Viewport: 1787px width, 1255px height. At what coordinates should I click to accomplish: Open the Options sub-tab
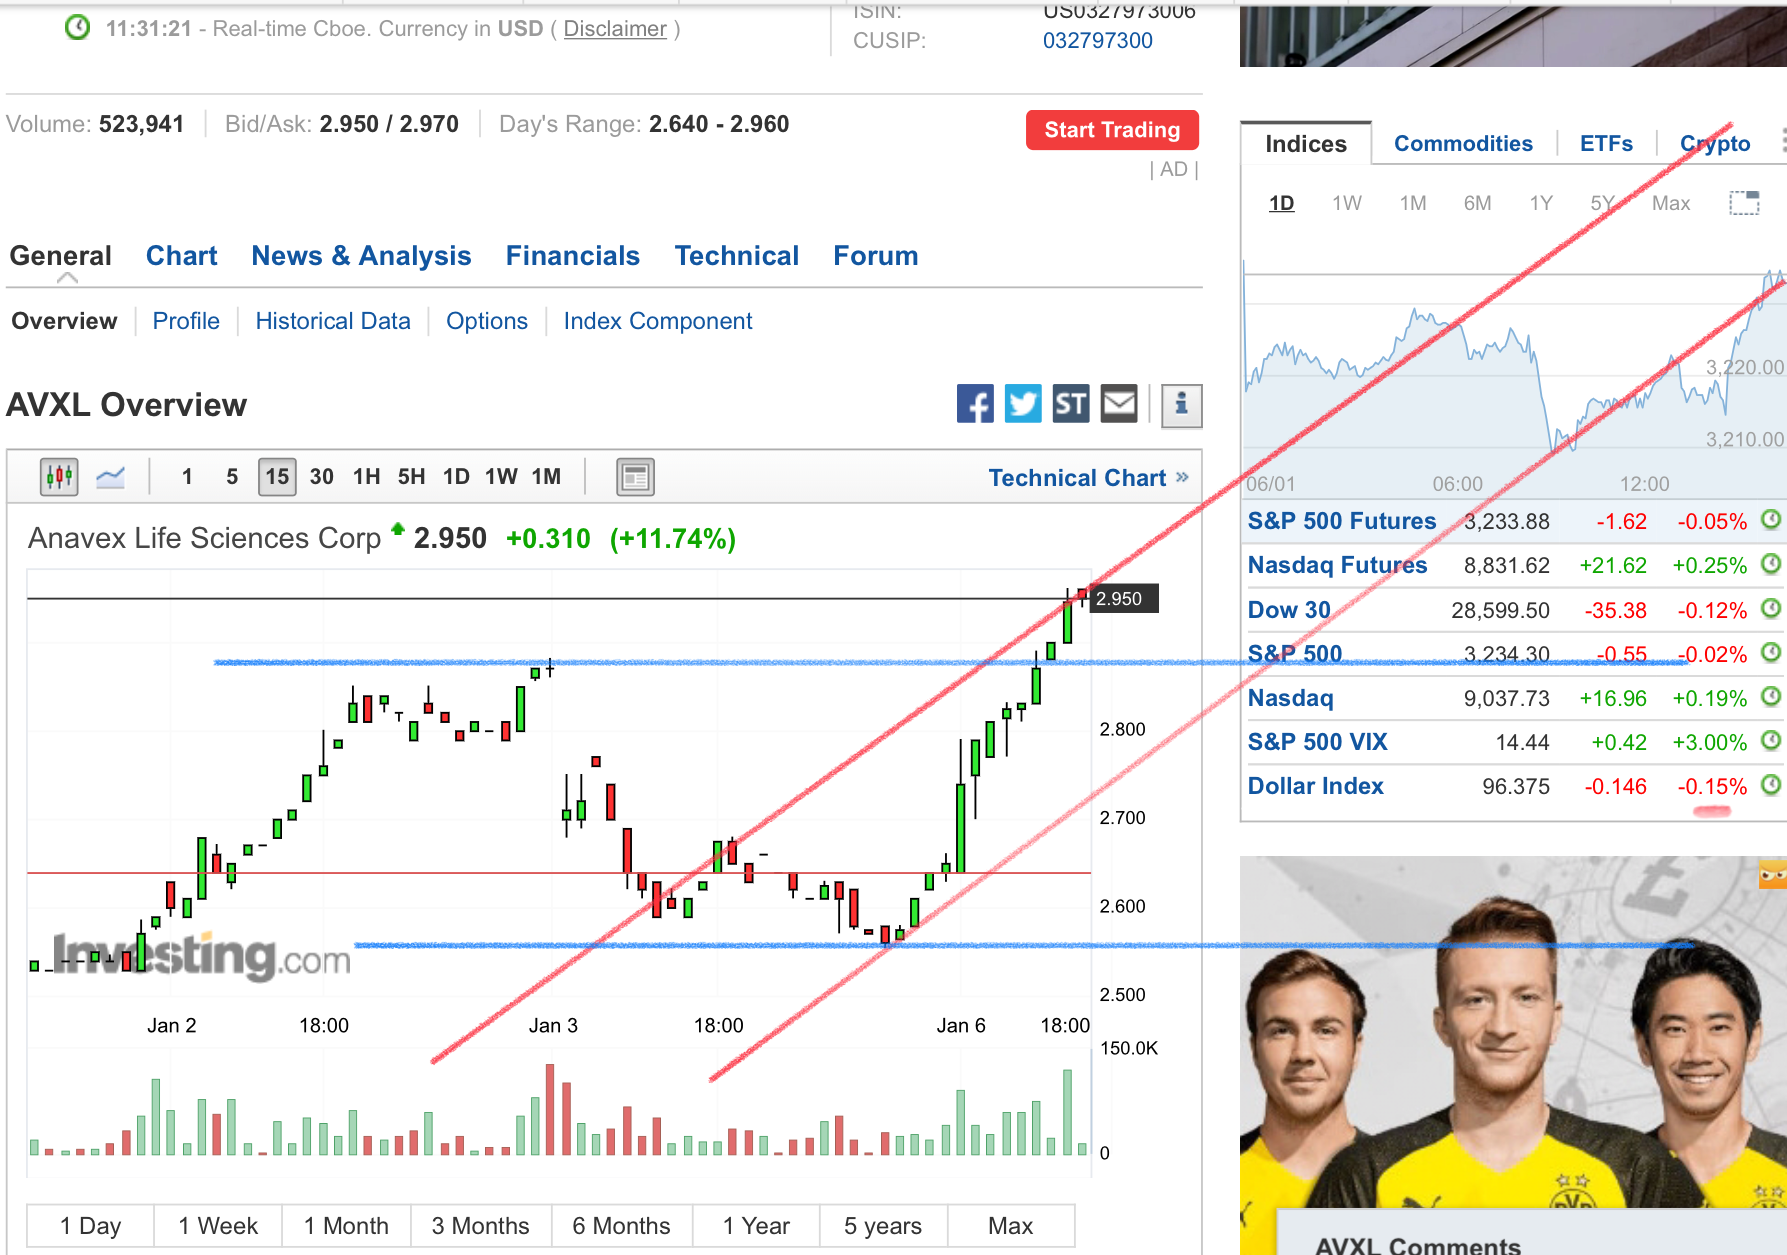487,321
